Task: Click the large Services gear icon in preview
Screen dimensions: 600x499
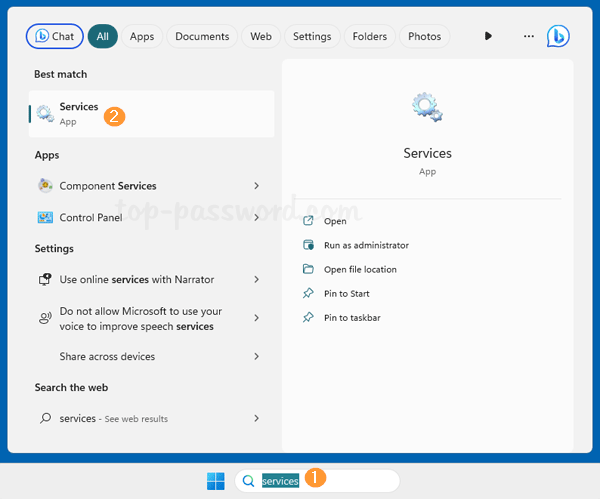Action: (x=427, y=108)
